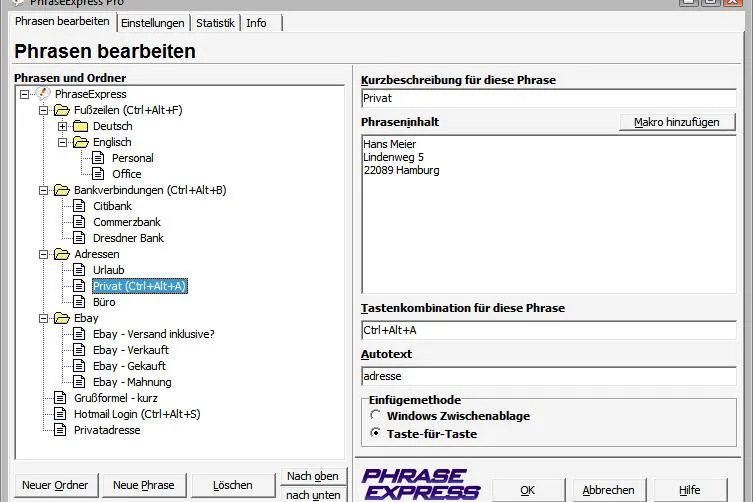
Task: Click the Fußzeilen folder icon
Action: pyautogui.click(x=61, y=110)
